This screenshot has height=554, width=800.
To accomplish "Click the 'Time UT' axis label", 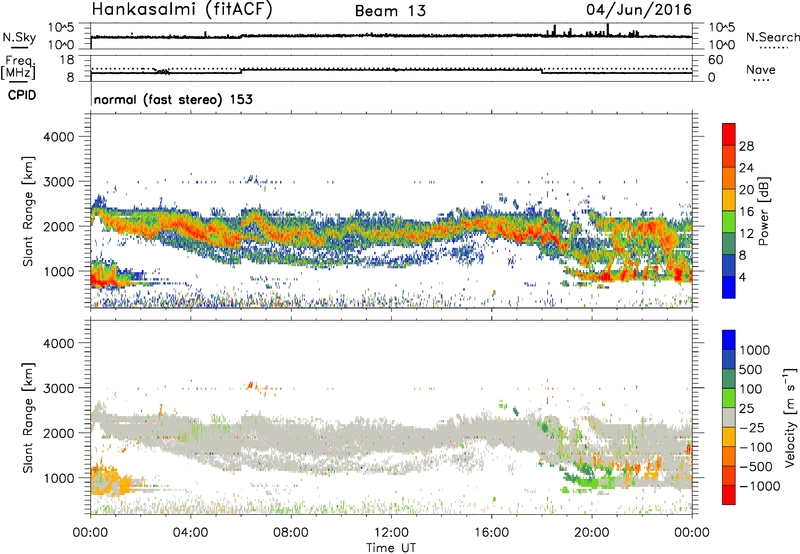I will [391, 548].
